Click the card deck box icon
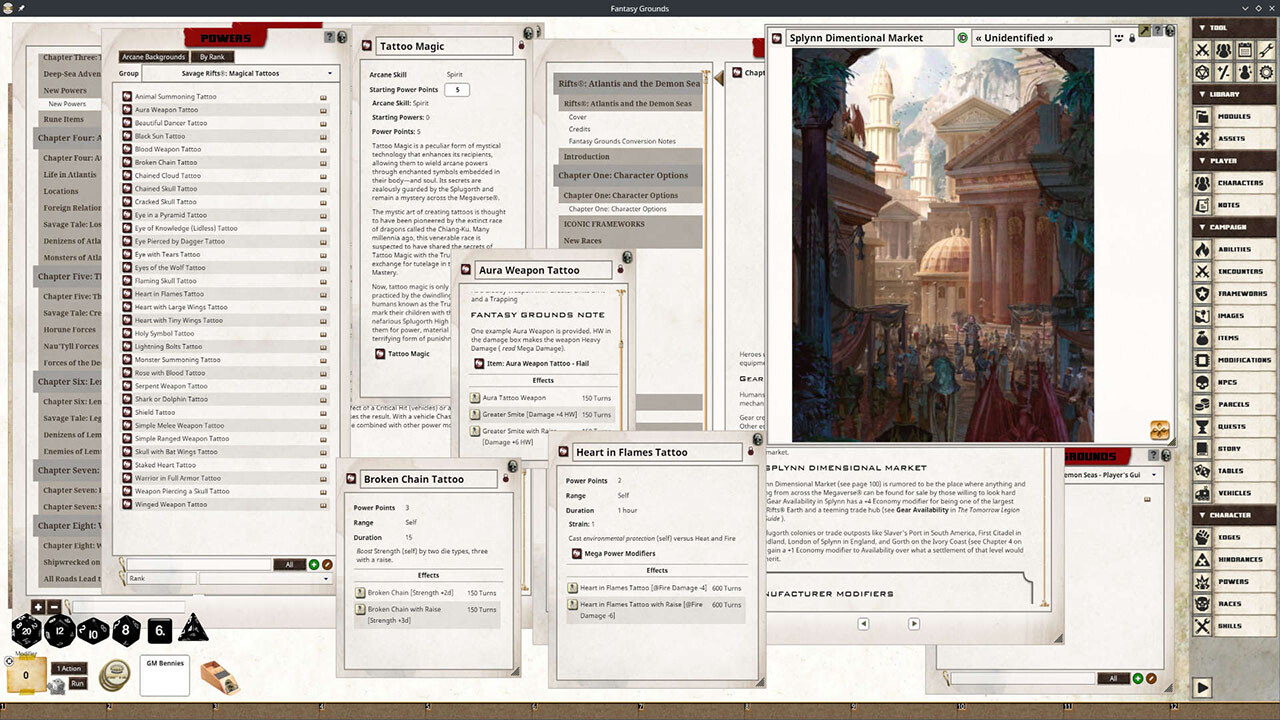This screenshot has width=1280, height=720. pyautogui.click(x=219, y=677)
